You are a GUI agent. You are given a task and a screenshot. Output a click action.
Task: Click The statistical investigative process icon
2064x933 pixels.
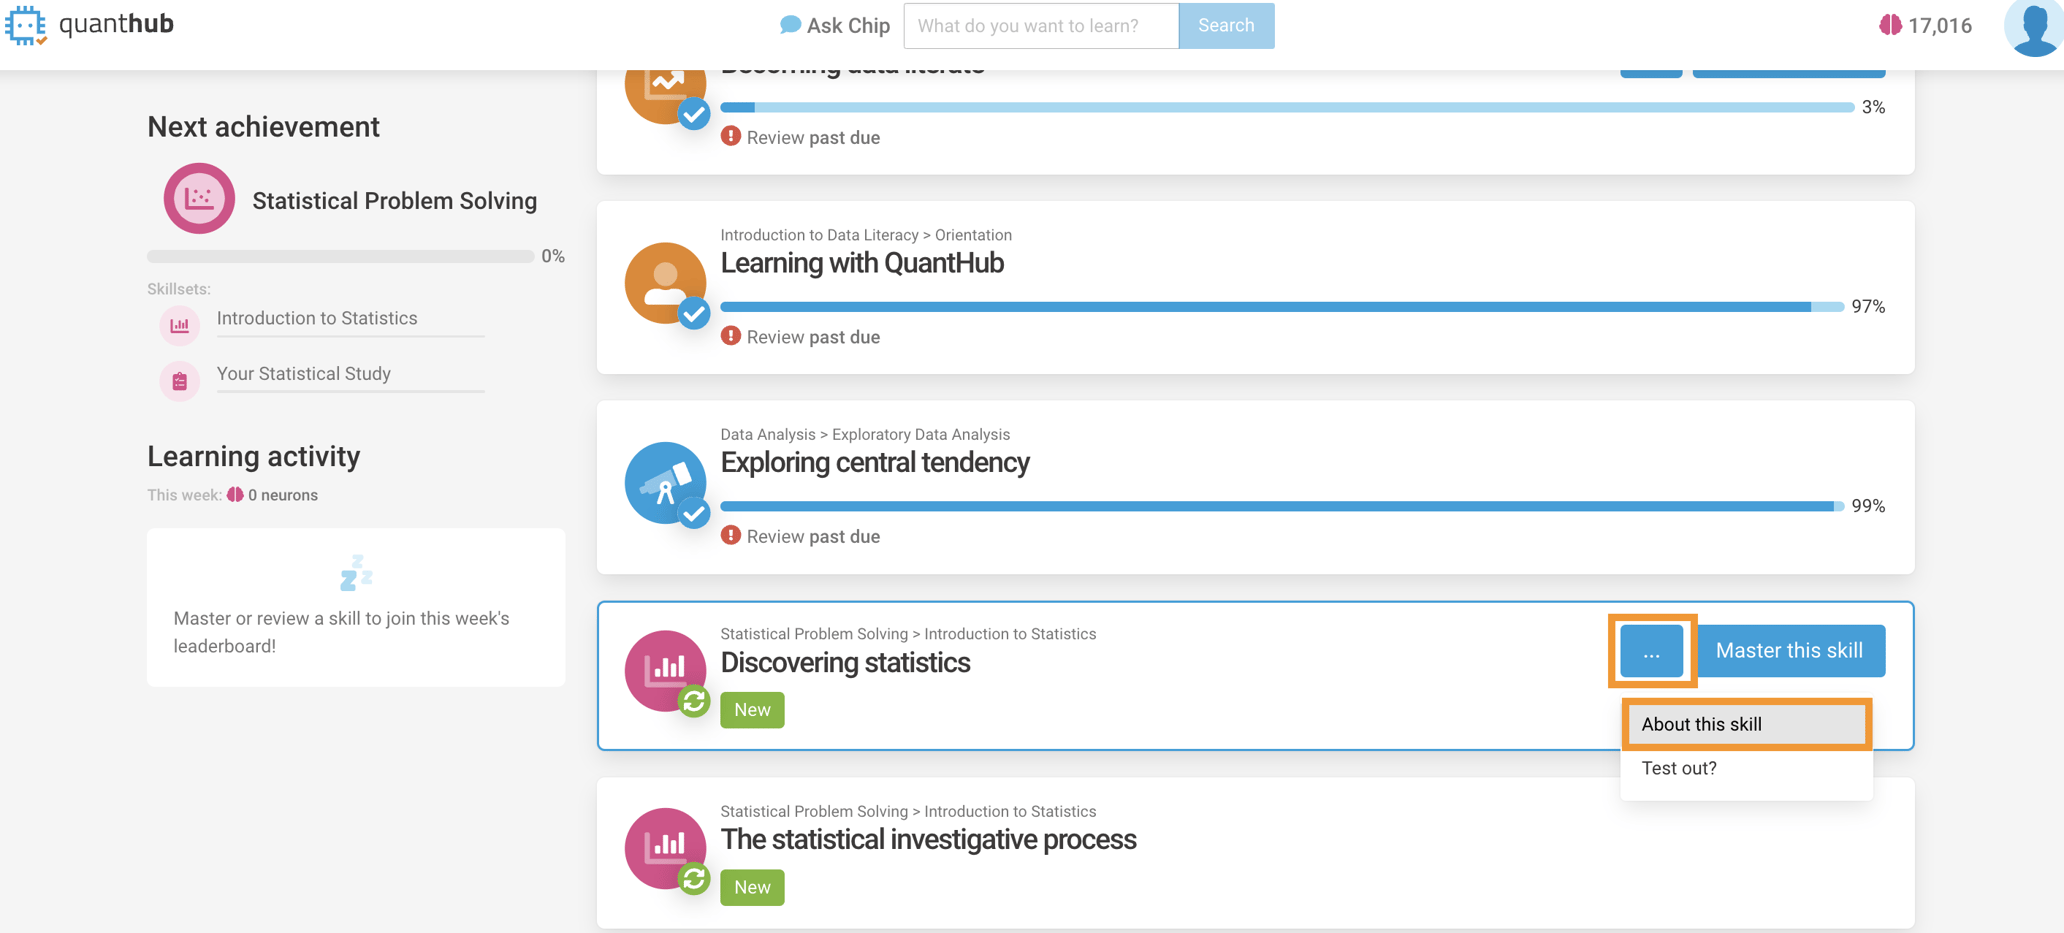665,848
